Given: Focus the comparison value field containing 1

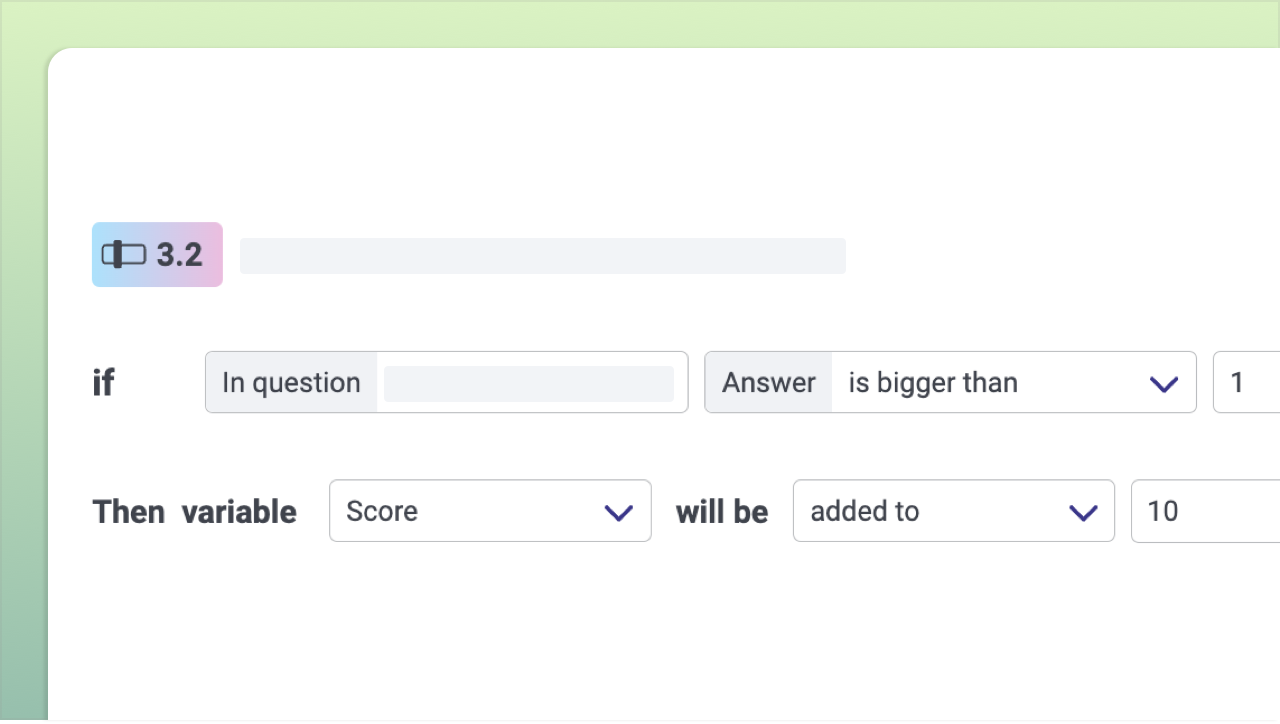Looking at the screenshot, I should click(1246, 383).
